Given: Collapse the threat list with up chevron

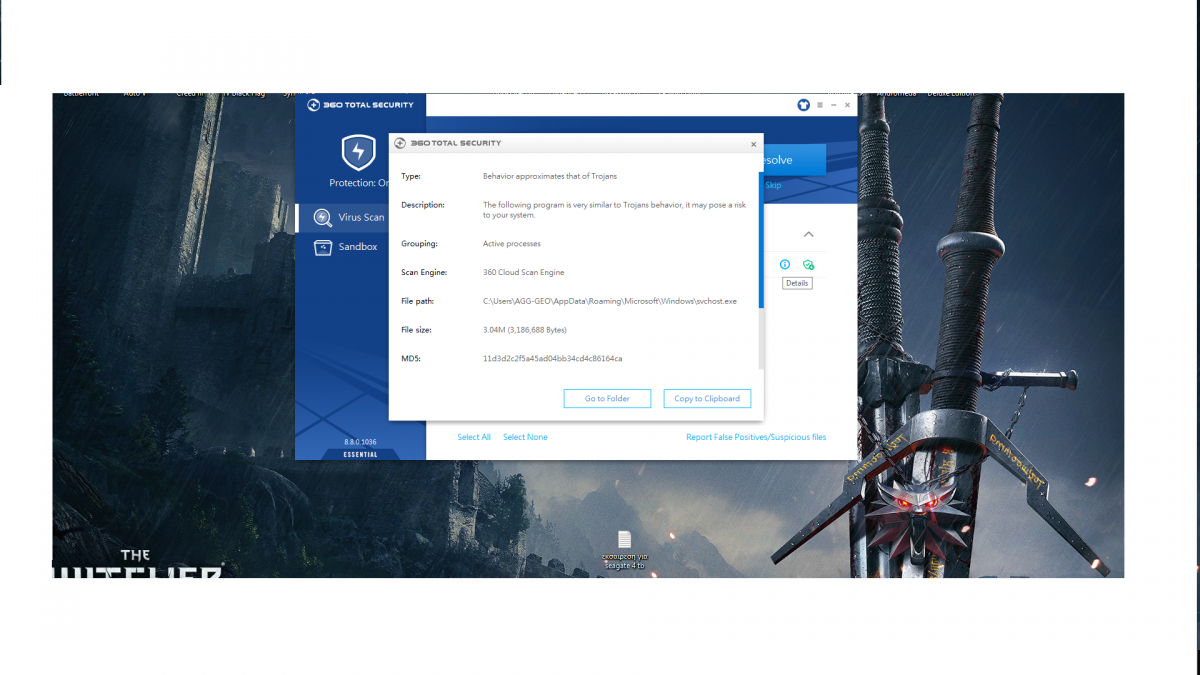Looking at the screenshot, I should (808, 234).
